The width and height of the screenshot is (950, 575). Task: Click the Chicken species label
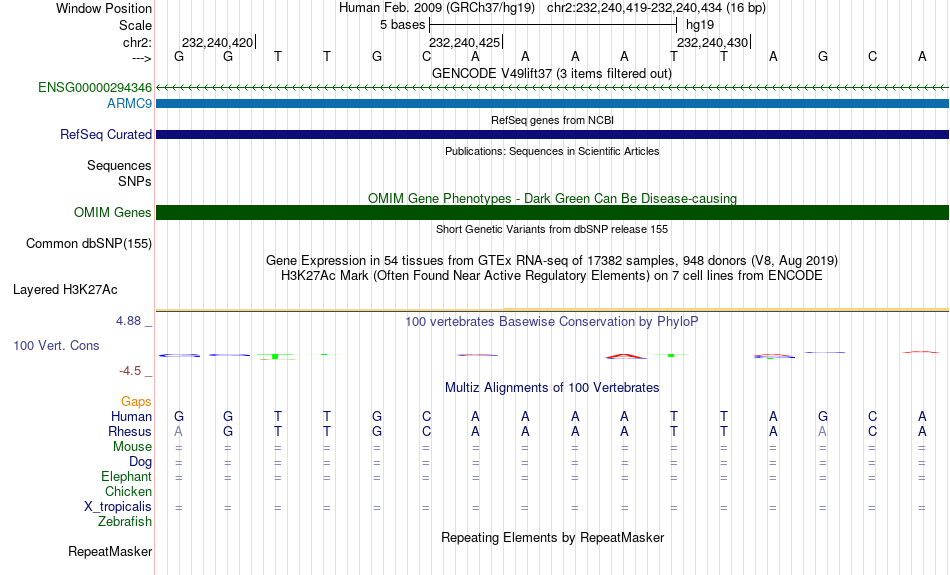(x=128, y=491)
